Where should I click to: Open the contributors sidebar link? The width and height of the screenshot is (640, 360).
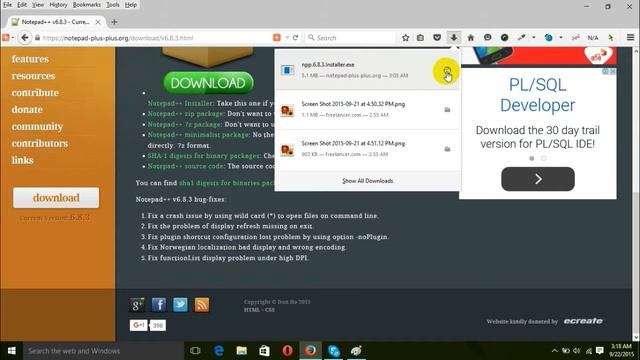[x=40, y=143]
